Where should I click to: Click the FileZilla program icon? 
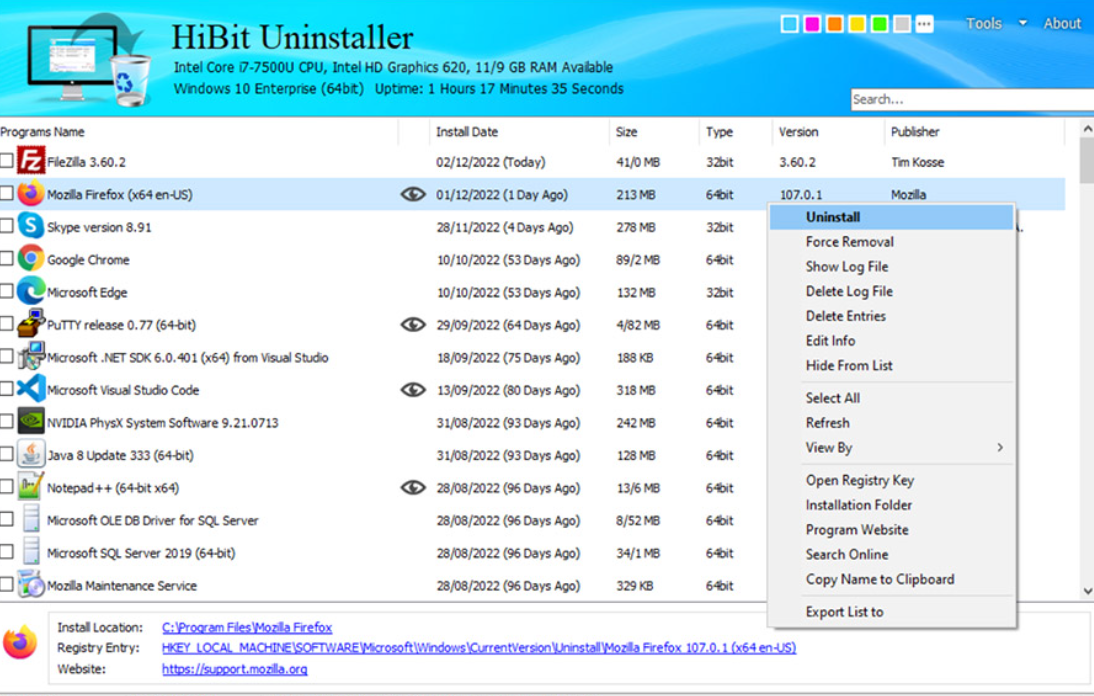tap(31, 160)
